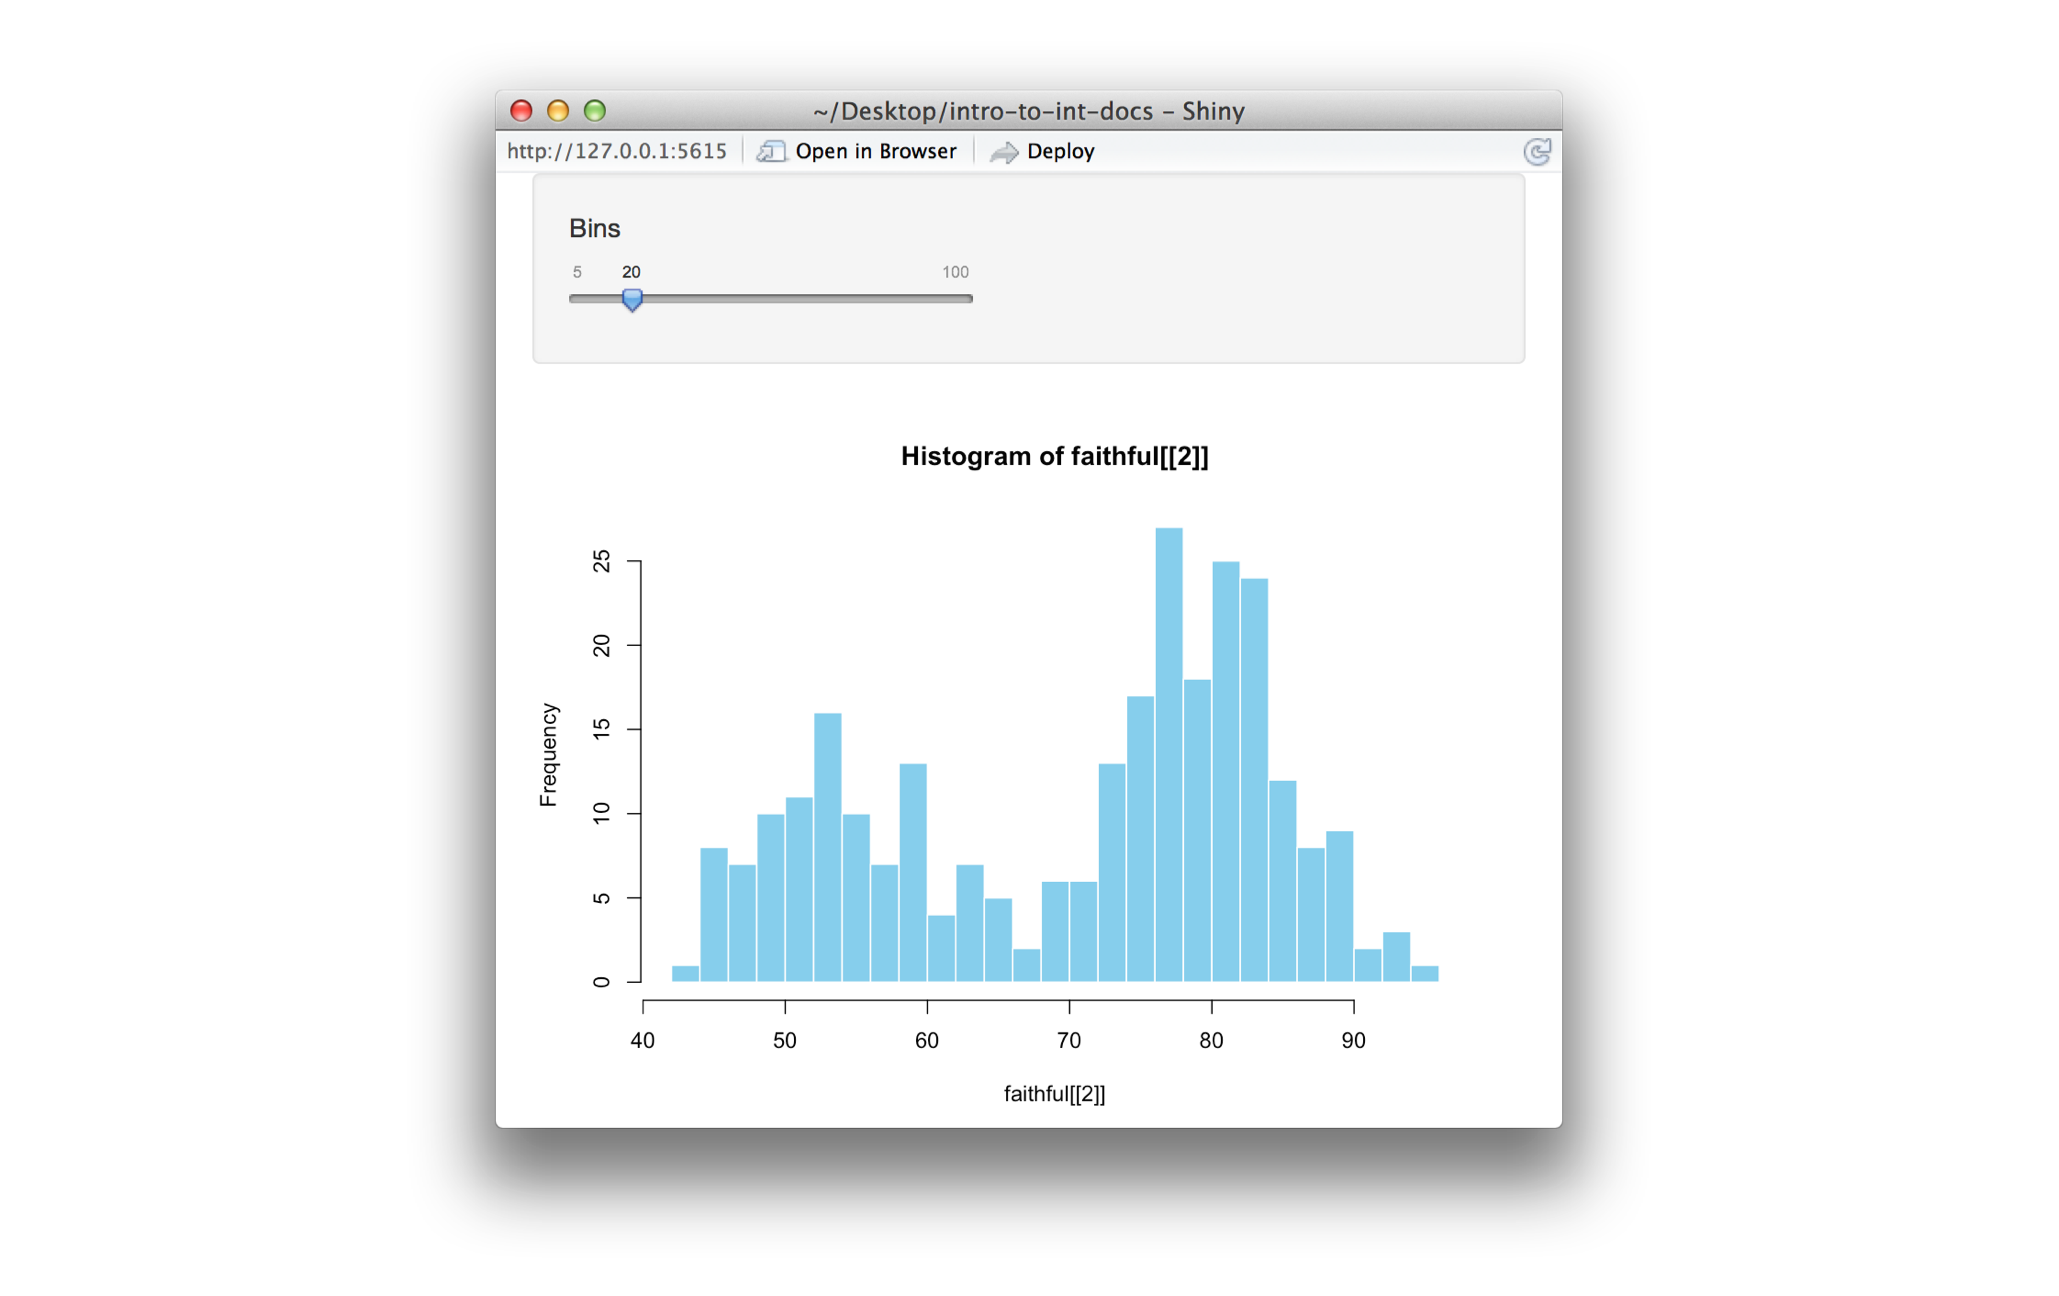
Task: Click the Deploy button label
Action: [1061, 151]
